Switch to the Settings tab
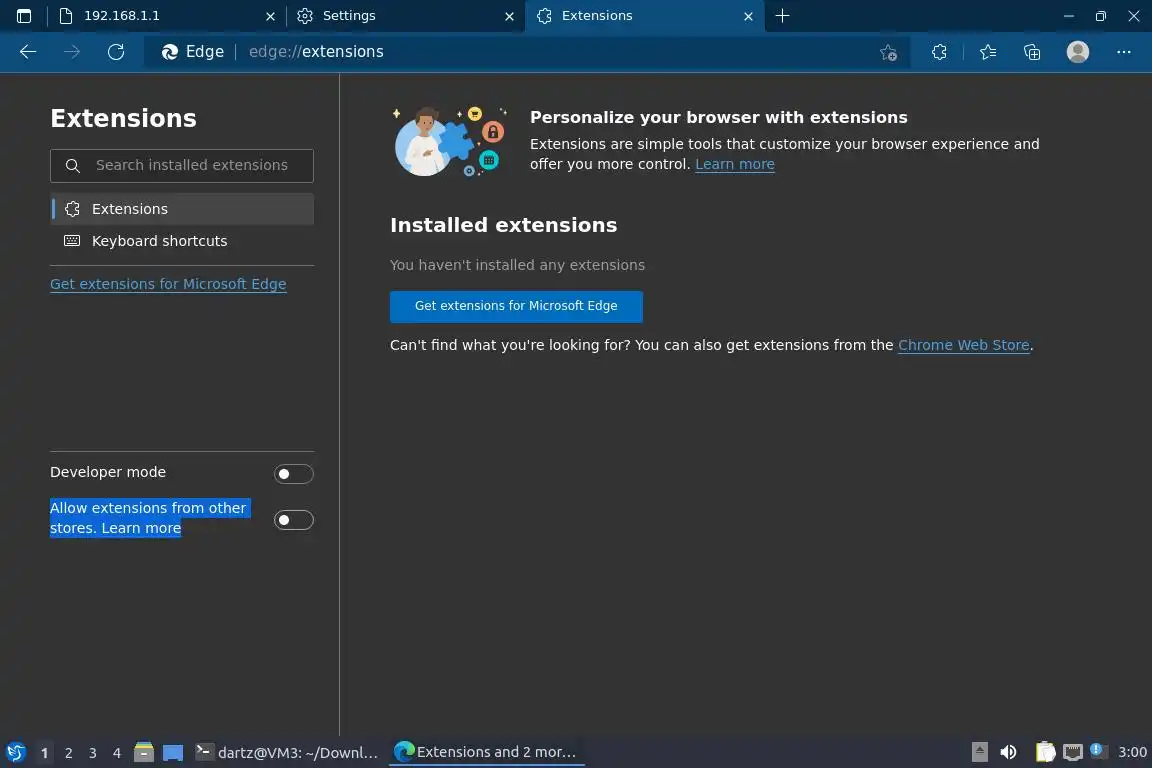Image resolution: width=1152 pixels, height=768 pixels. (405, 15)
